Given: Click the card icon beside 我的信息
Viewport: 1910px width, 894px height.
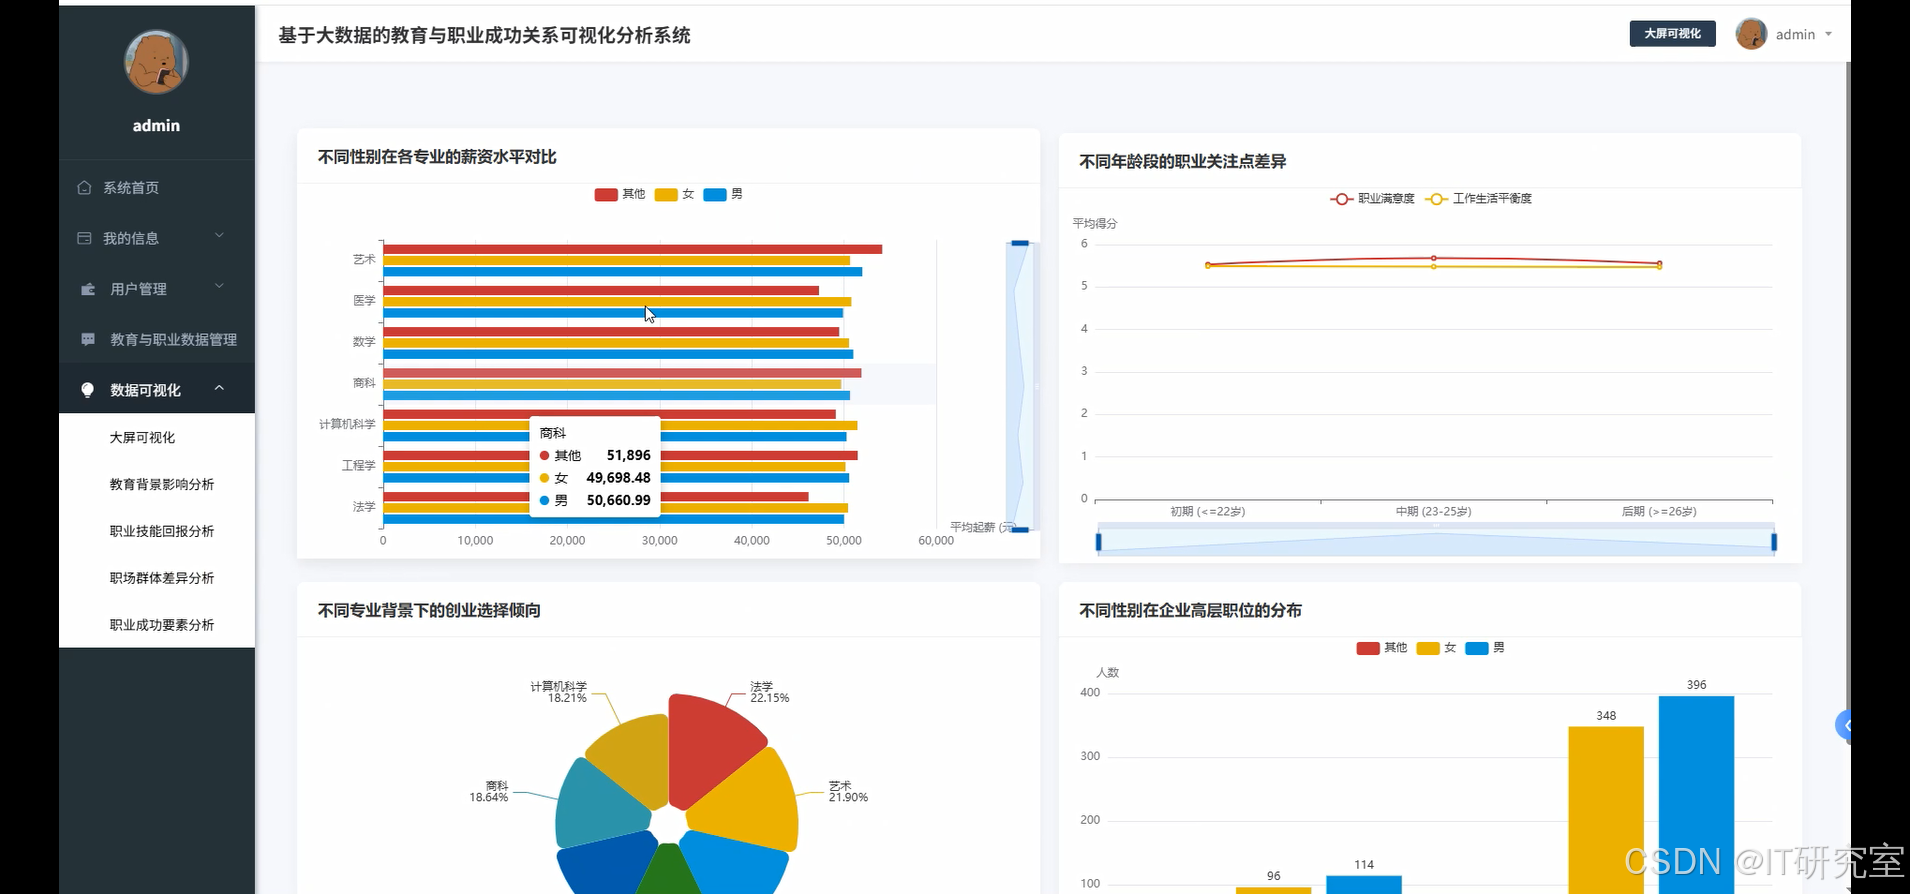Looking at the screenshot, I should 84,238.
